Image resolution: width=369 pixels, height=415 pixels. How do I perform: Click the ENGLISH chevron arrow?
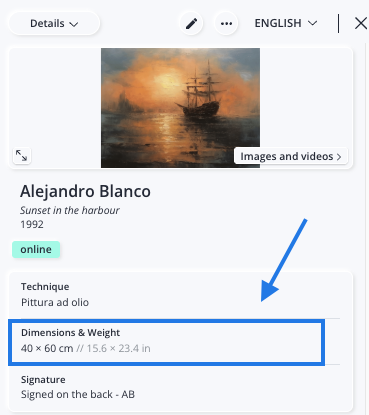[x=312, y=23]
